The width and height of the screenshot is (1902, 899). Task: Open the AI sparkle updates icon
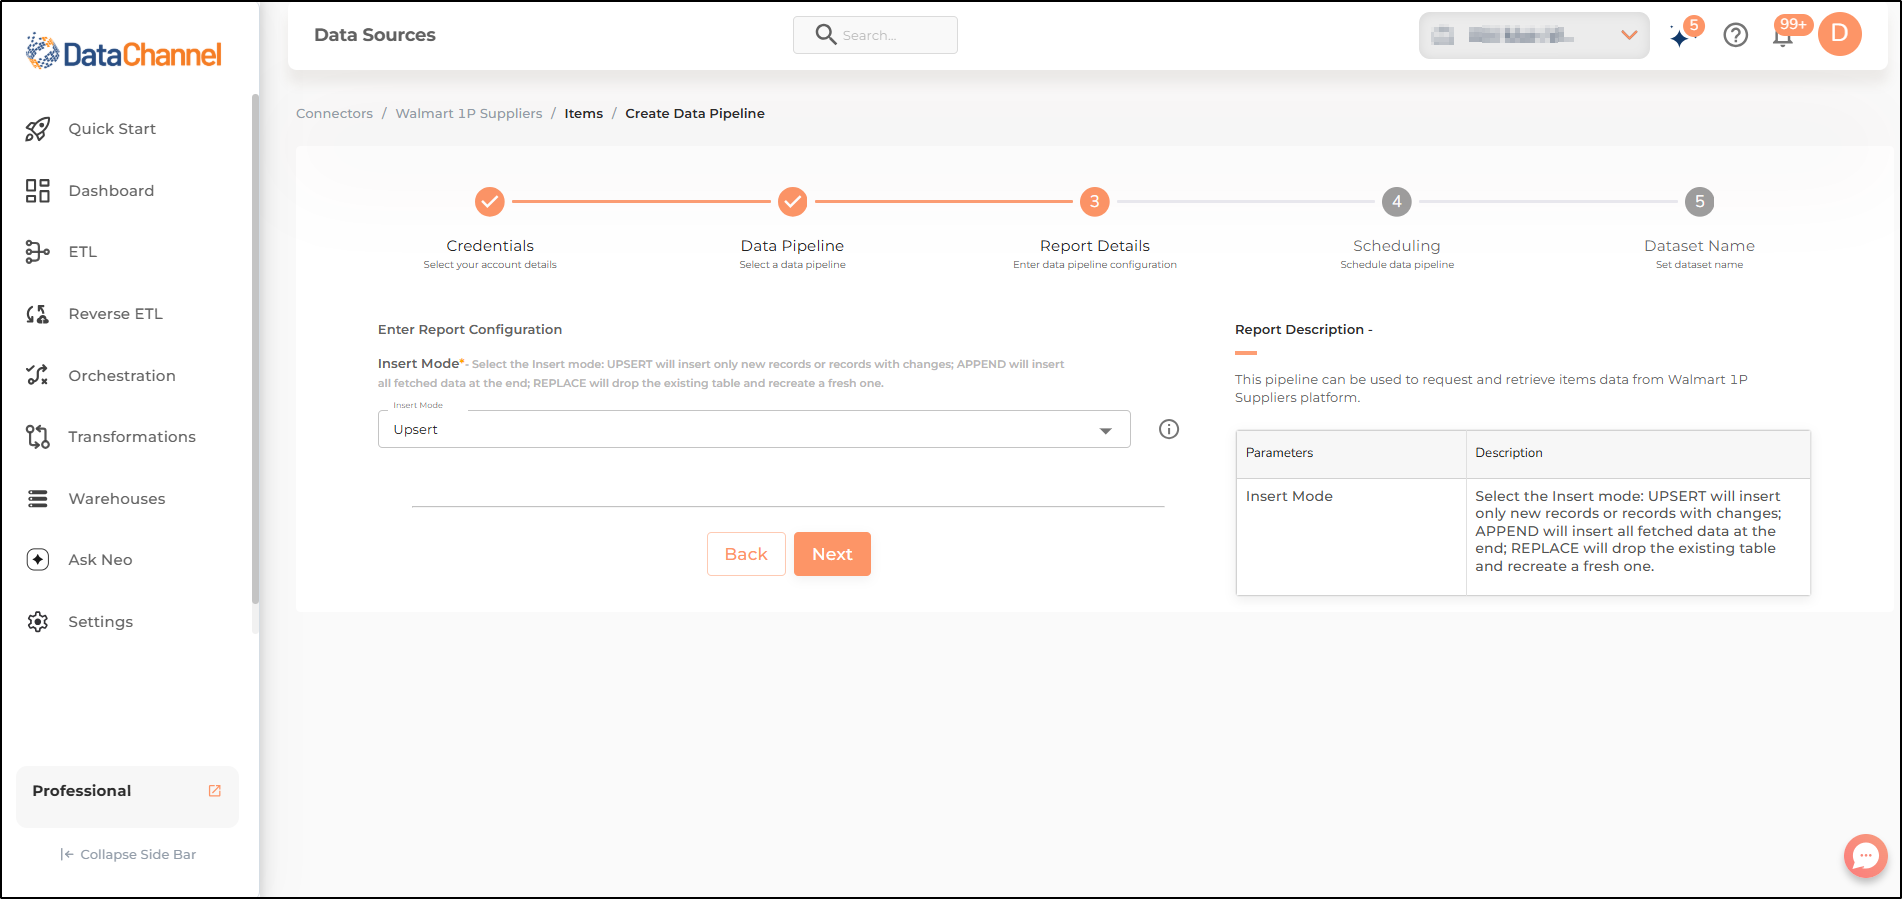pos(1682,36)
